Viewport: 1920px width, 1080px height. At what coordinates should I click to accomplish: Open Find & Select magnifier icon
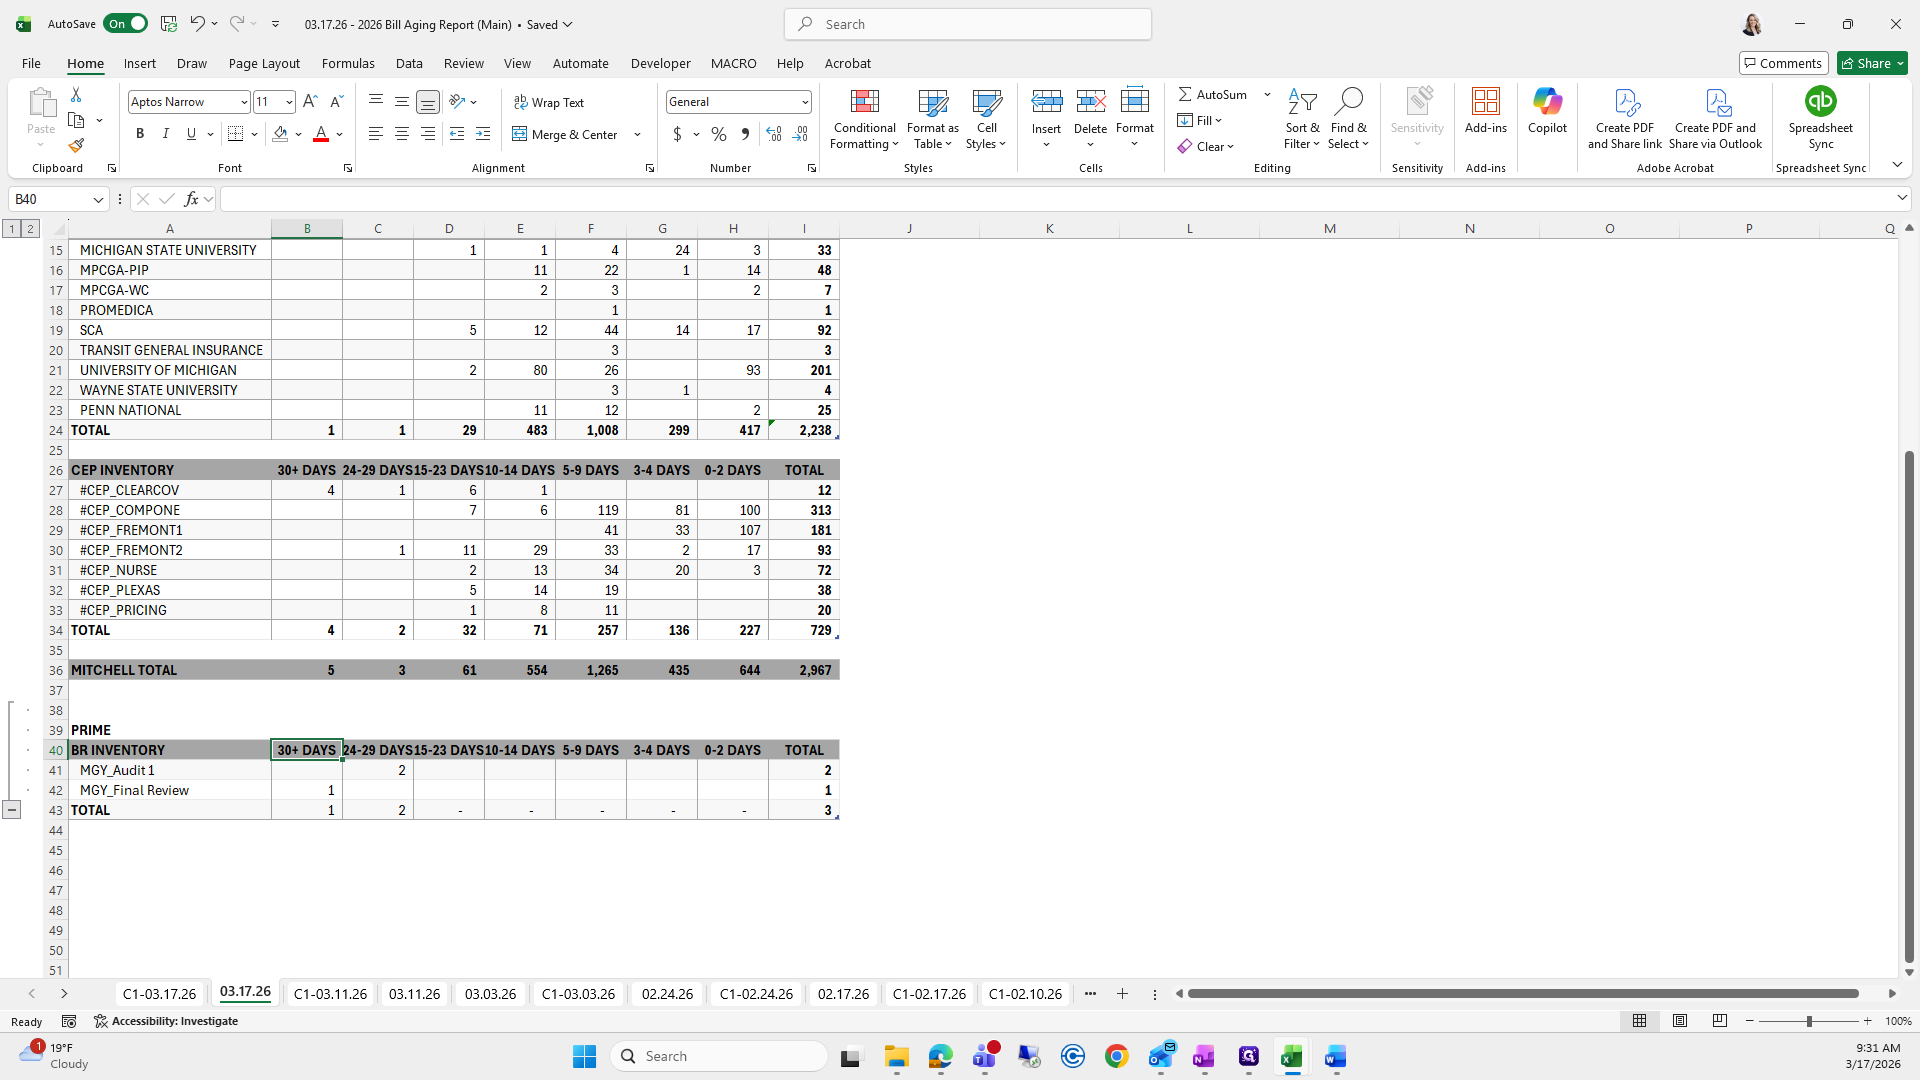tap(1348, 102)
